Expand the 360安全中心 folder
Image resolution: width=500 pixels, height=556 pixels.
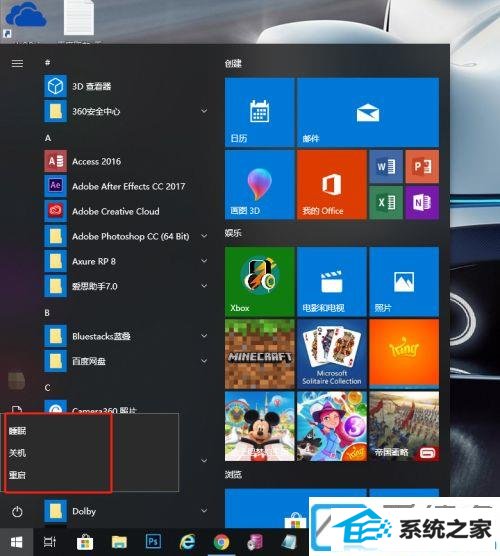(204, 111)
